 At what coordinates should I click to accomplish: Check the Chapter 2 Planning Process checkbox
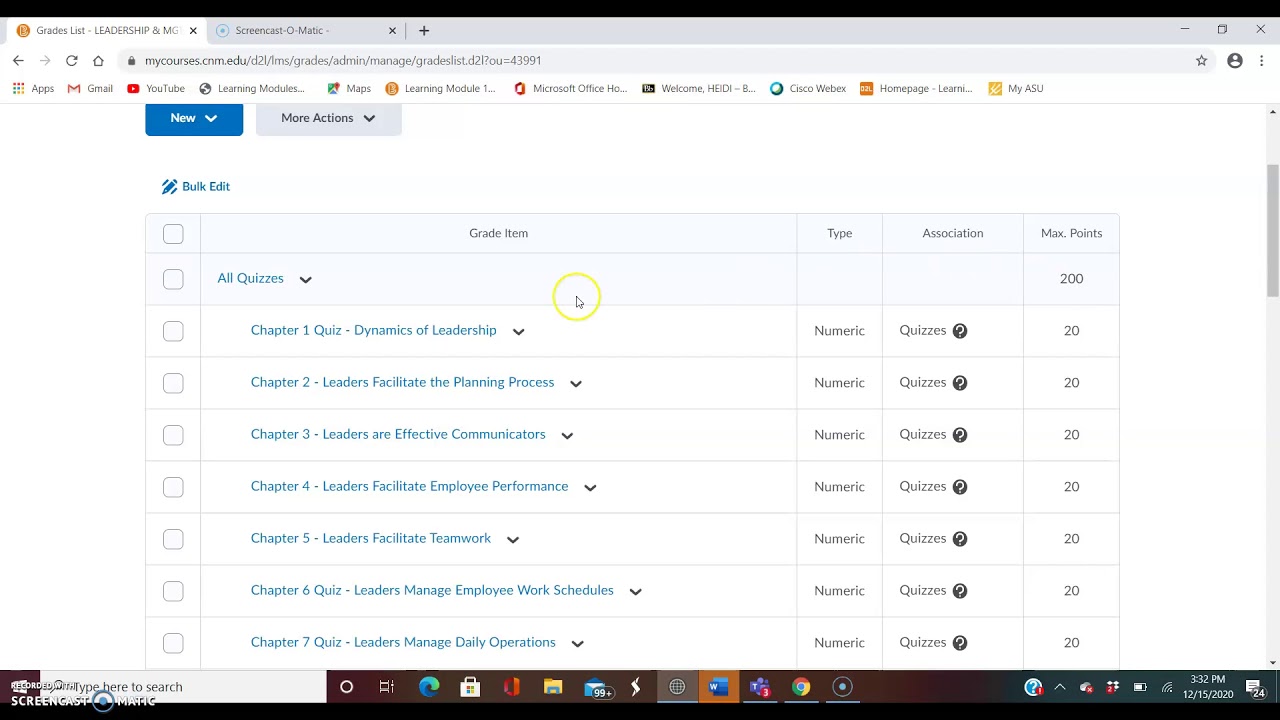point(173,383)
